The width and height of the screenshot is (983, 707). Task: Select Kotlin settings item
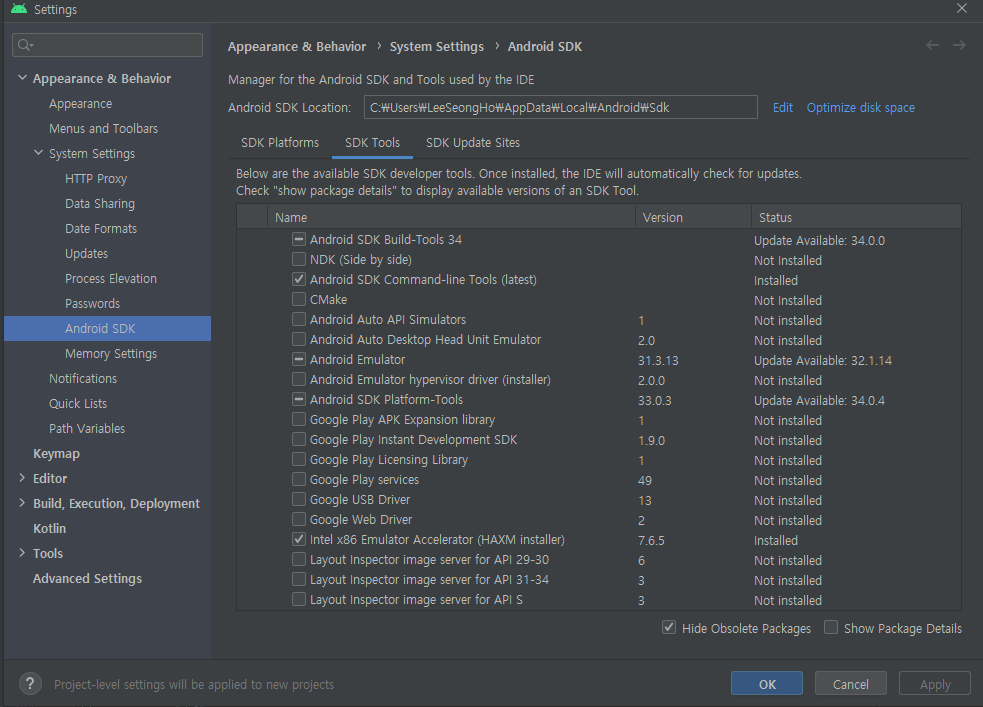[x=50, y=528]
